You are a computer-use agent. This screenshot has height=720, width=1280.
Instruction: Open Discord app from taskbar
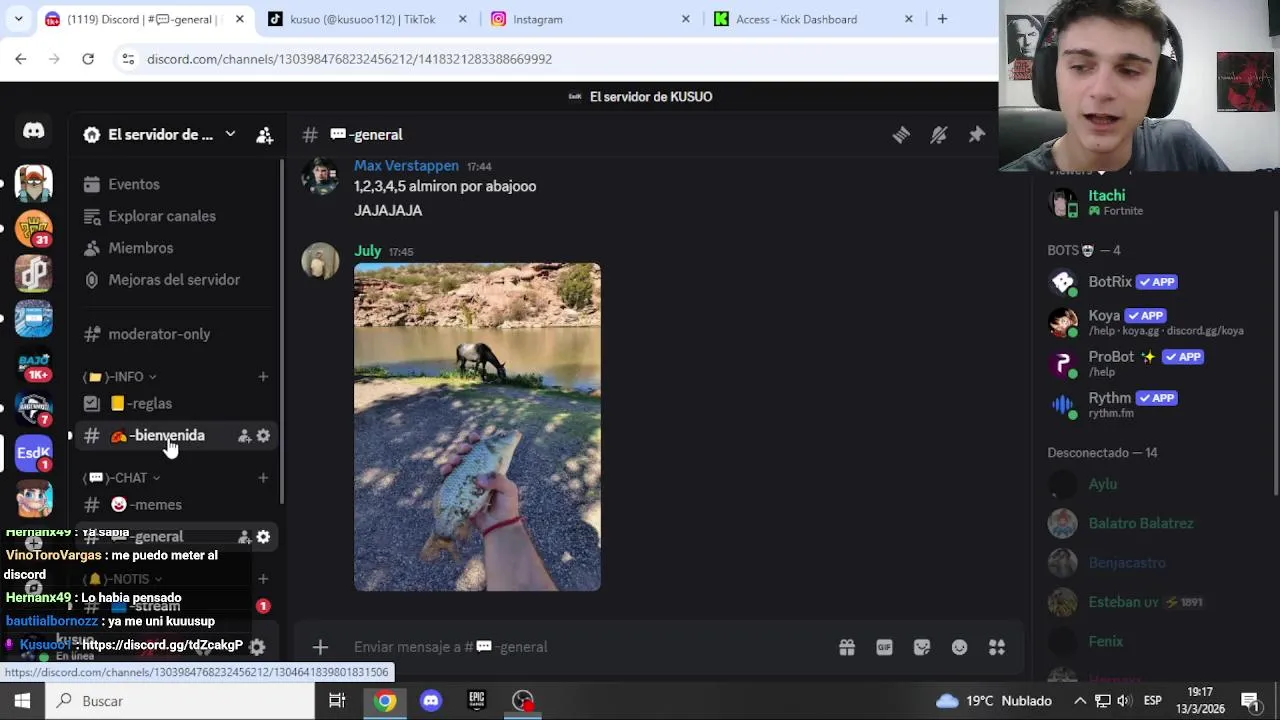point(431,701)
